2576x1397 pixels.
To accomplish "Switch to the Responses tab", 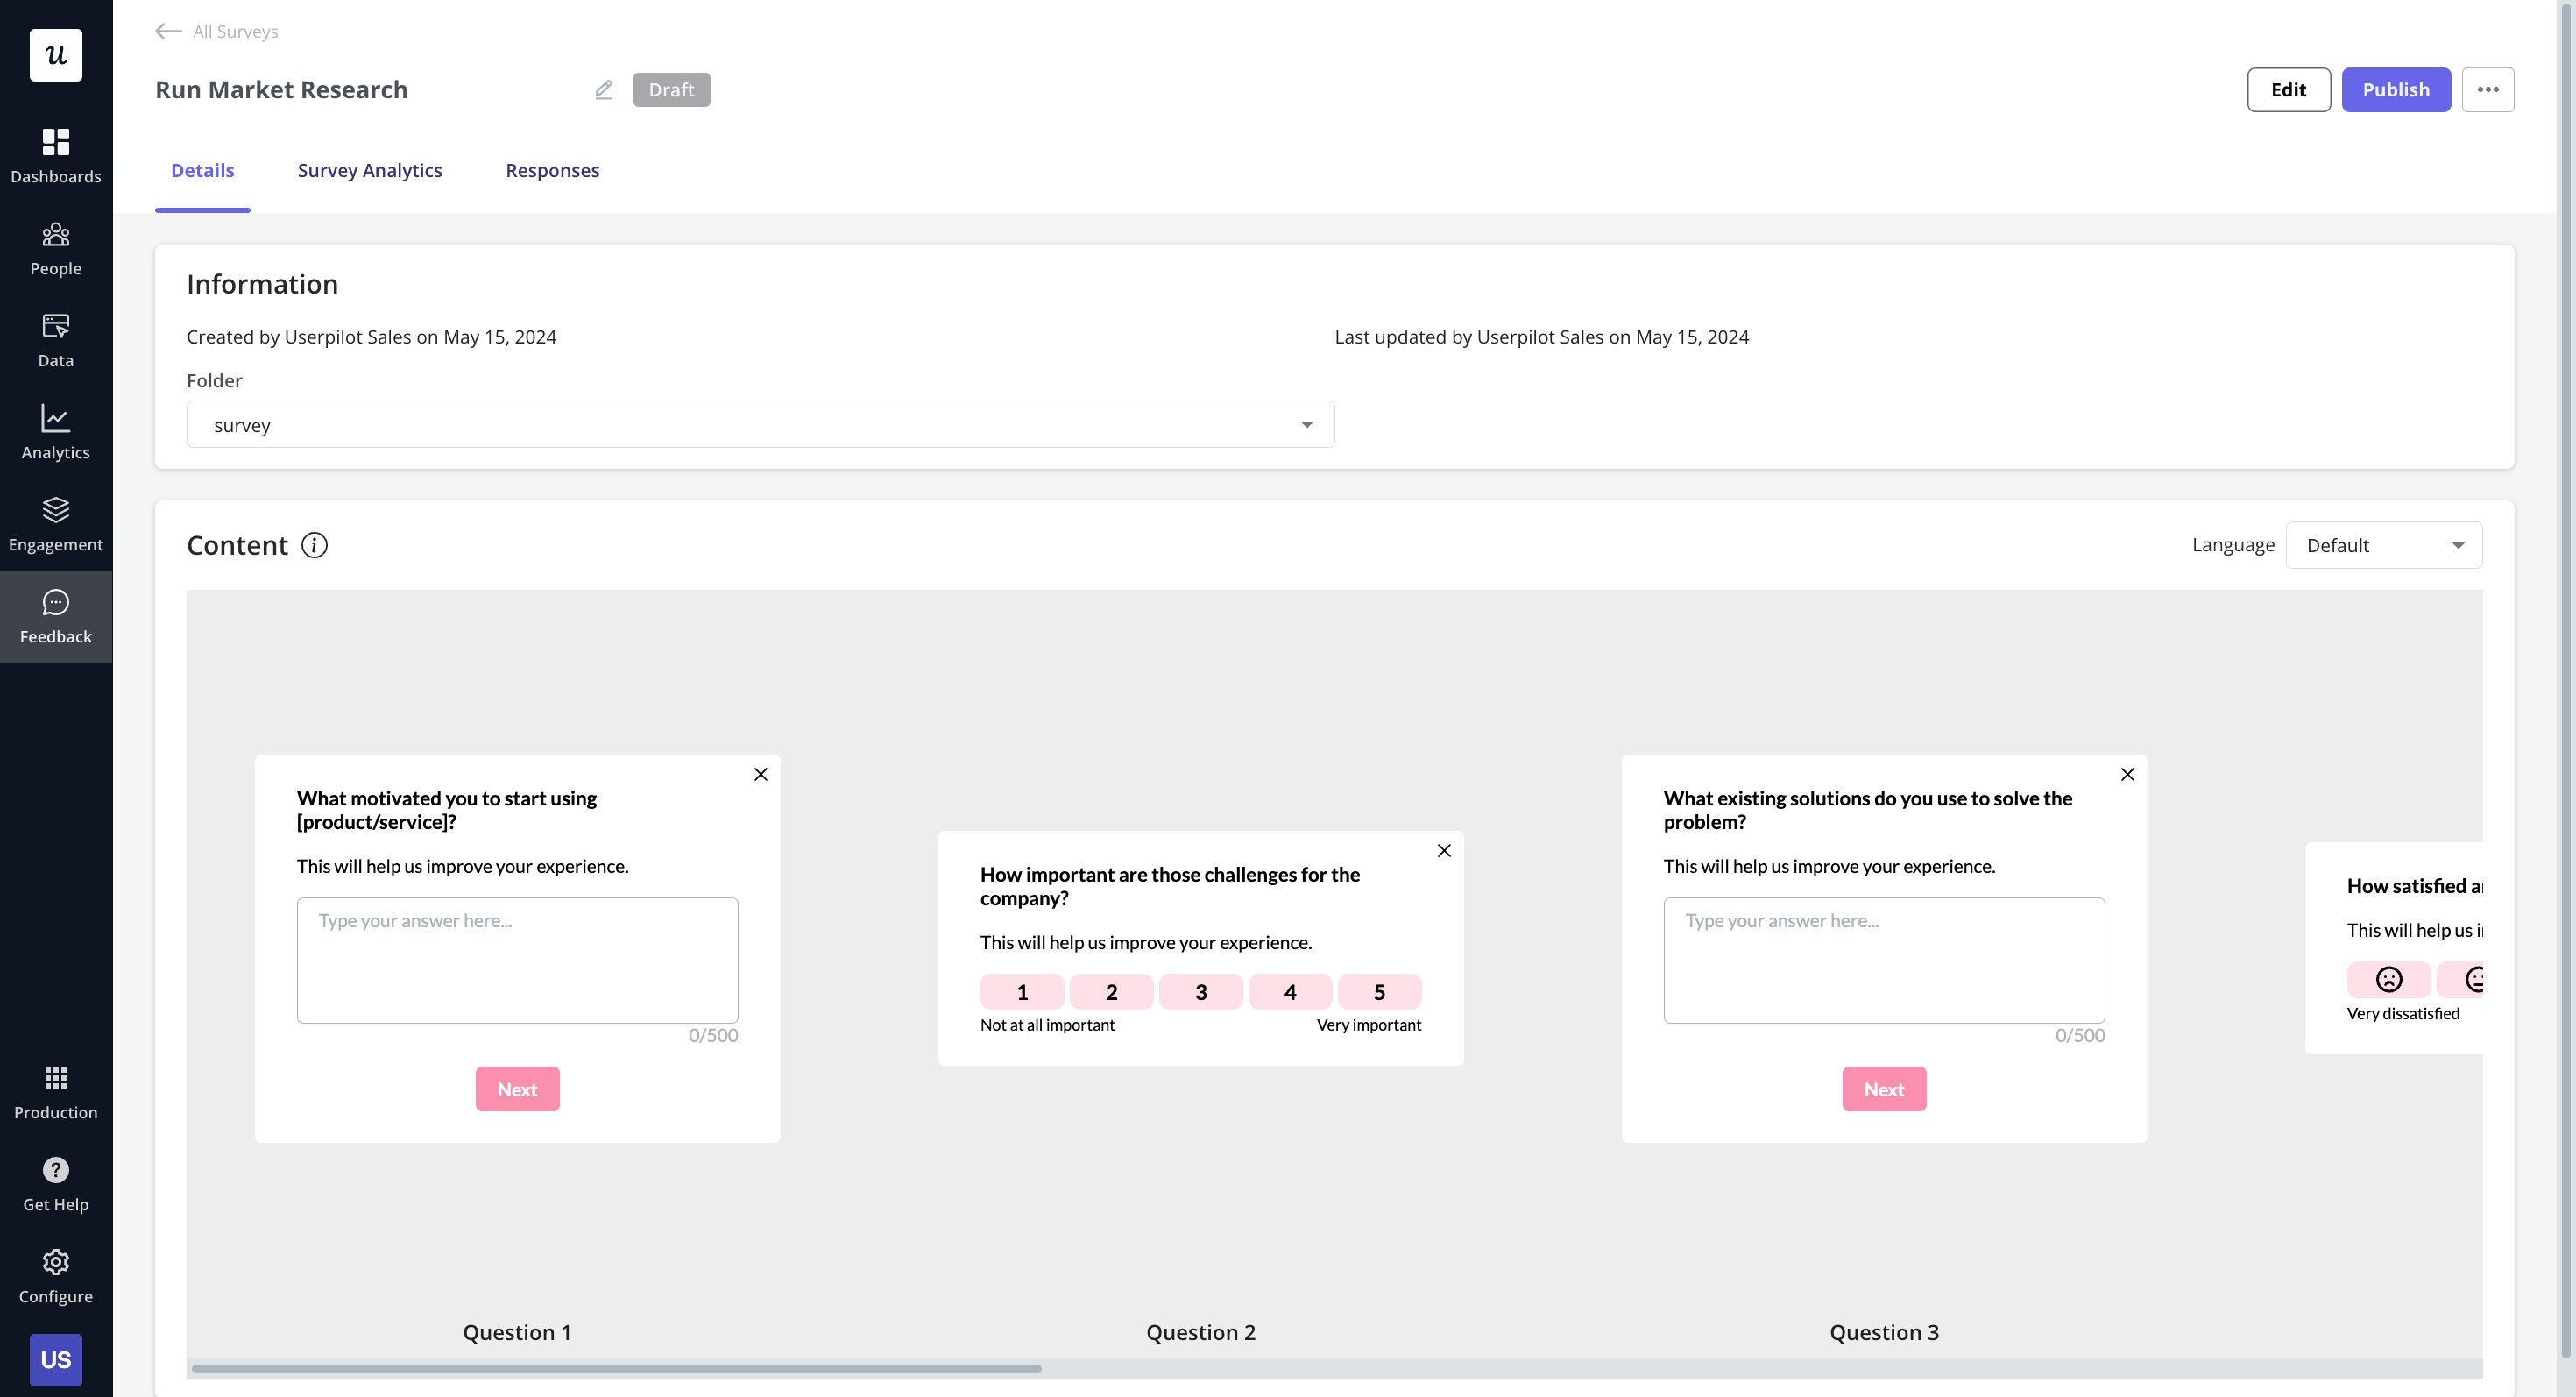I will point(552,170).
